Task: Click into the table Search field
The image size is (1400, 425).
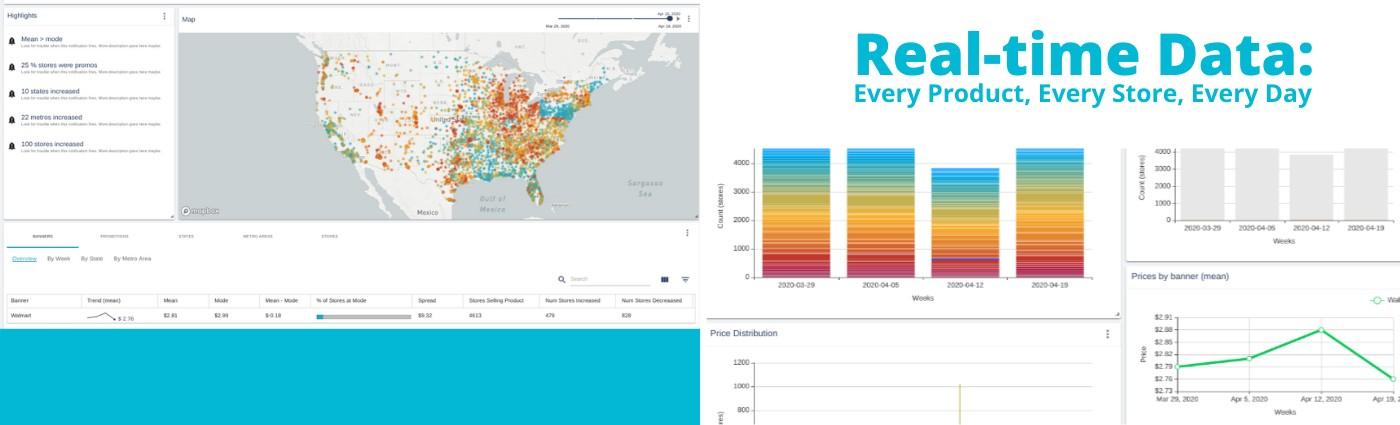Action: (608, 280)
